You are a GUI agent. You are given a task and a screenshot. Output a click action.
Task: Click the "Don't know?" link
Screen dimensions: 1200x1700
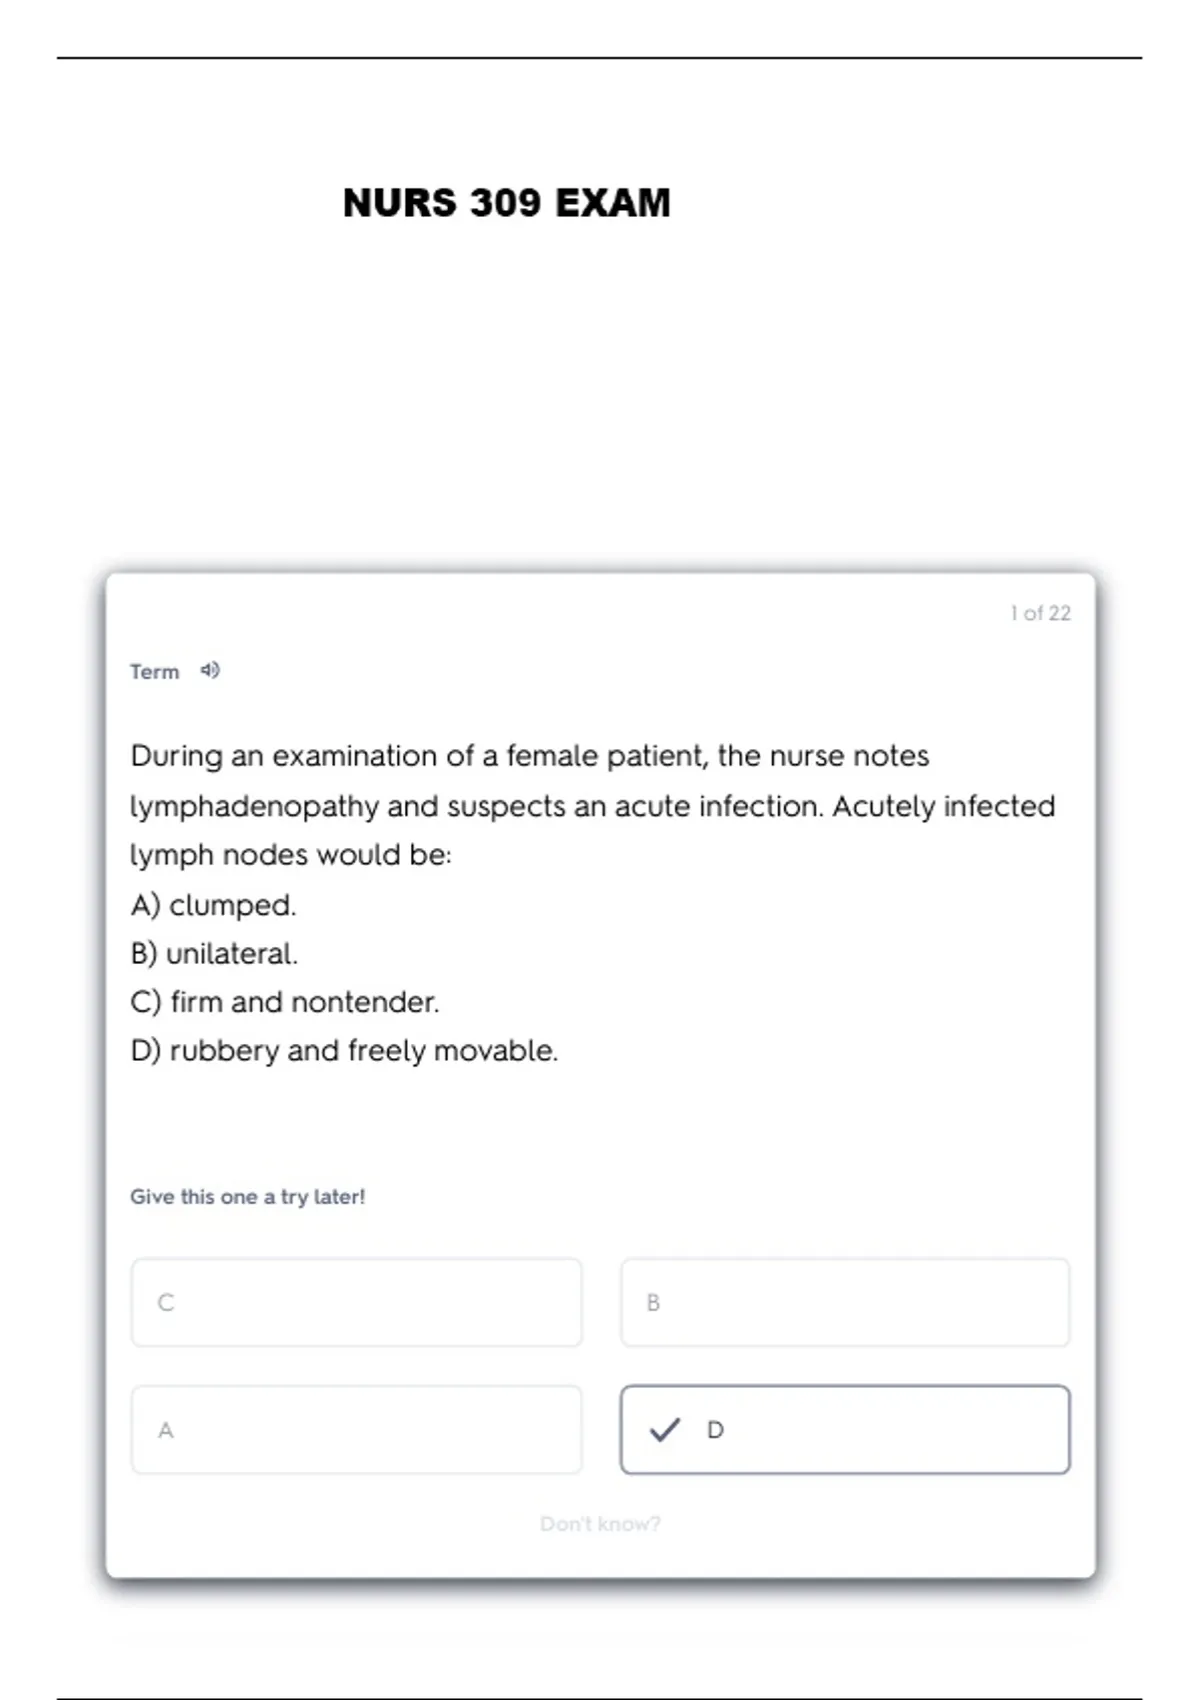coord(600,1523)
